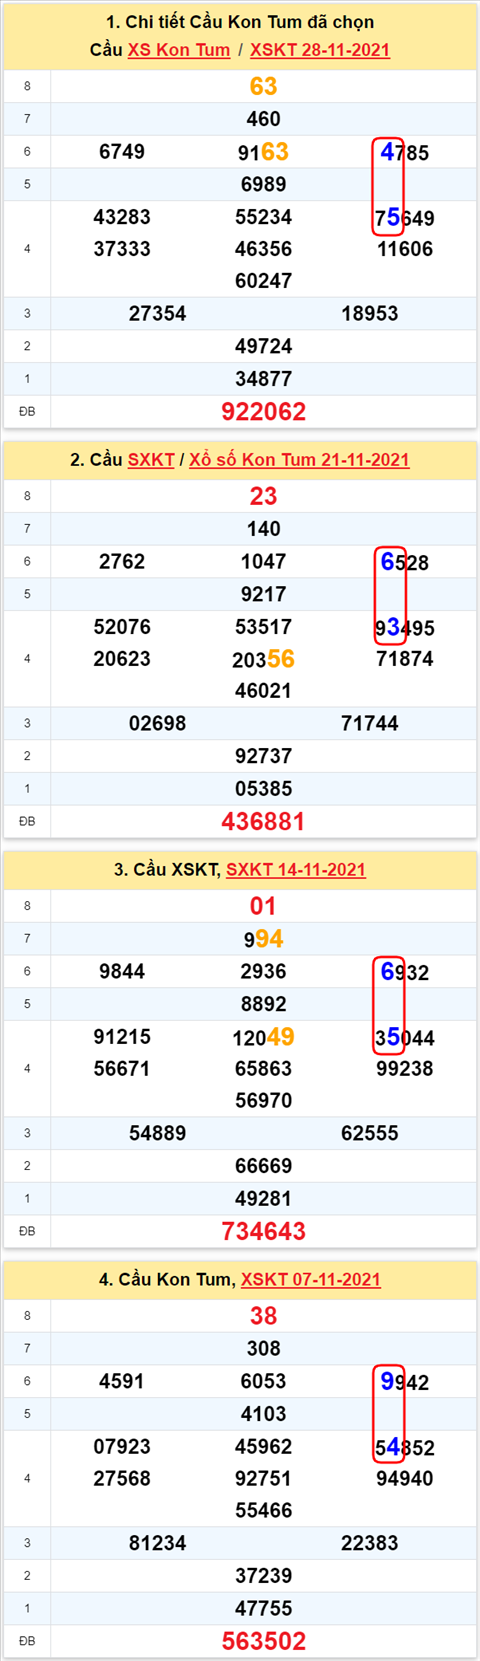
Task: Open the XSKT 28-11-2021 link
Action: (x=320, y=50)
